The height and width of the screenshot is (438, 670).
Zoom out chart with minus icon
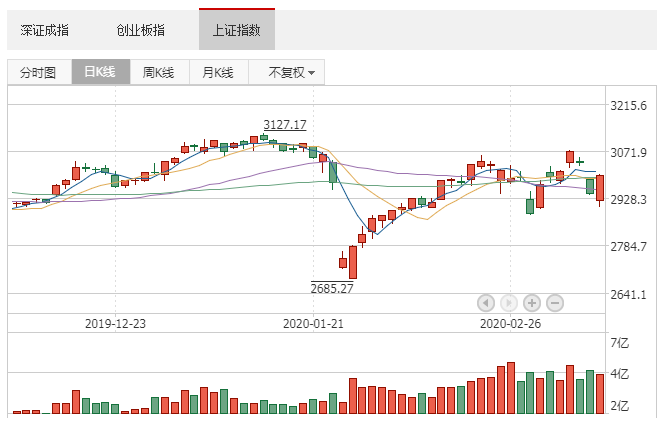[x=555, y=303]
